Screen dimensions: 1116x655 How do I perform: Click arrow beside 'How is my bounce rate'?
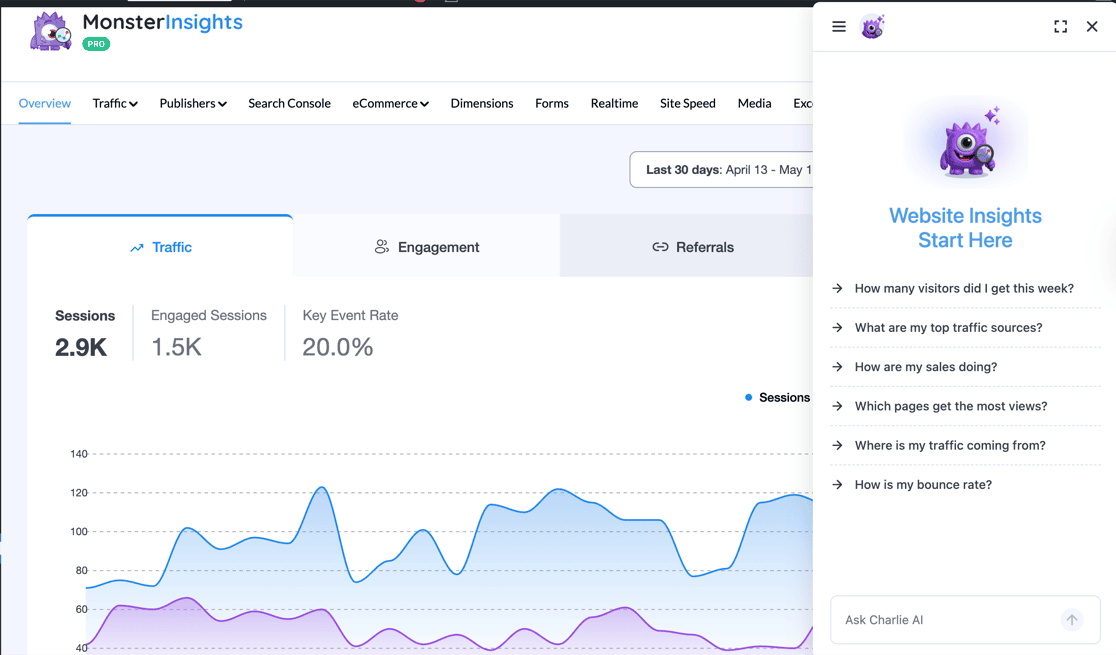838,484
